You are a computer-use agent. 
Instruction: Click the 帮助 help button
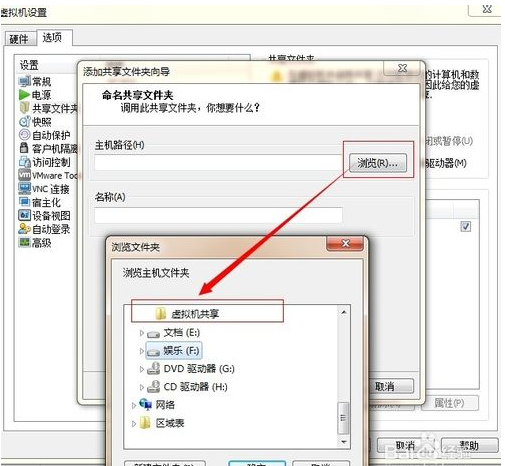tap(469, 445)
